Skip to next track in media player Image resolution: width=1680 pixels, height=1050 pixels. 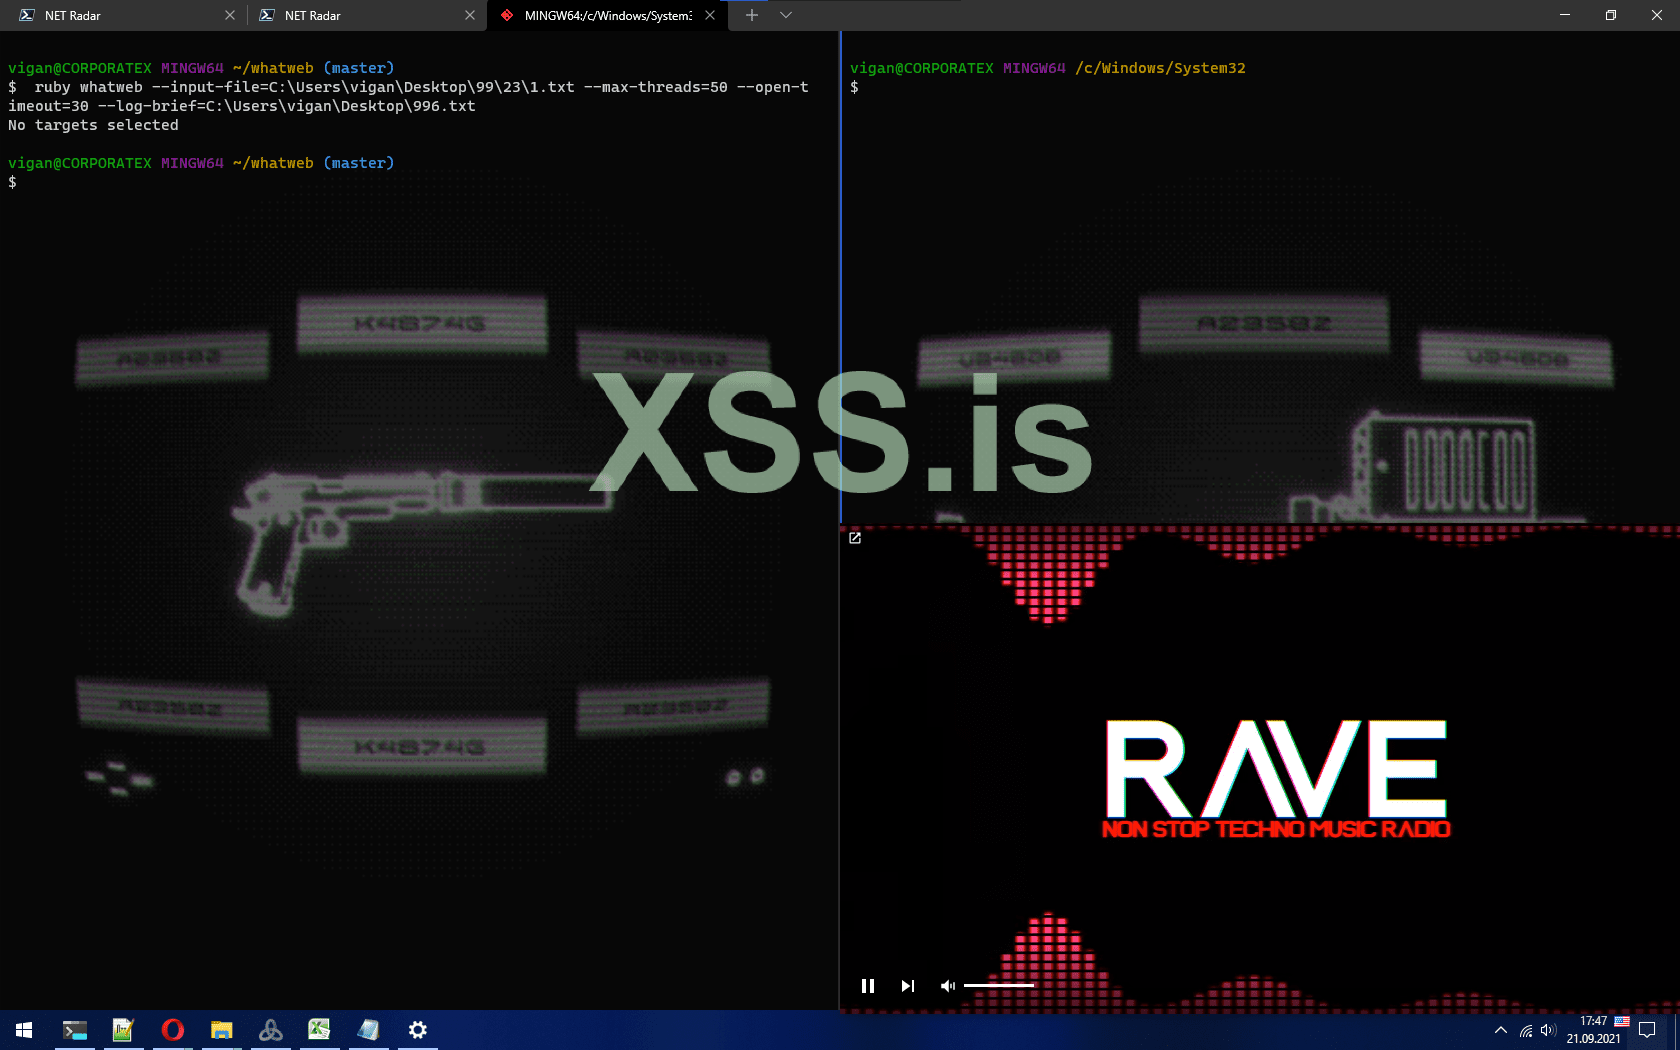(x=908, y=986)
